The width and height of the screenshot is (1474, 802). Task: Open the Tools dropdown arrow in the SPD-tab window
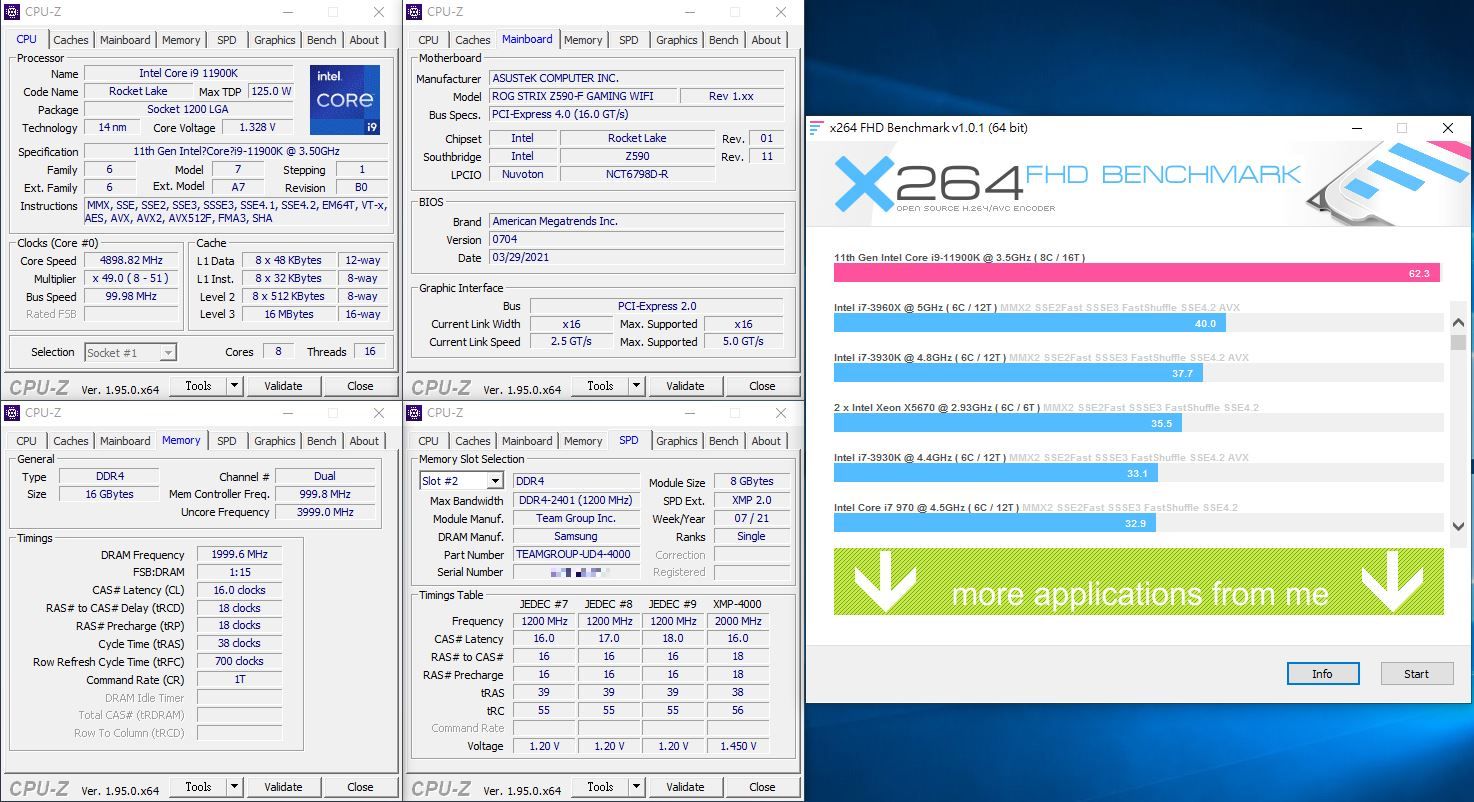coord(636,787)
